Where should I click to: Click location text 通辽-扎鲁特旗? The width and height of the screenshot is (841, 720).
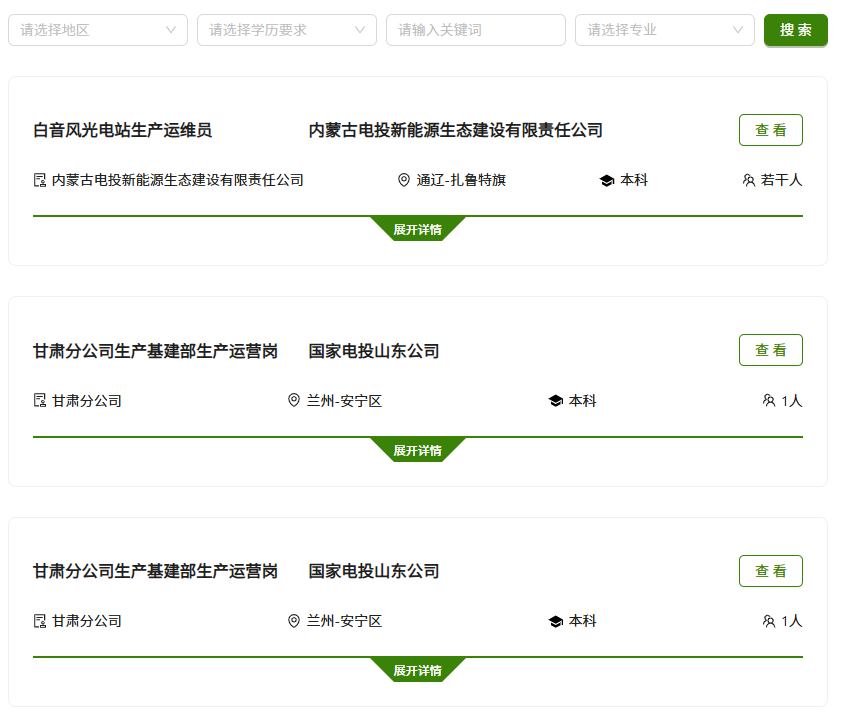click(461, 180)
